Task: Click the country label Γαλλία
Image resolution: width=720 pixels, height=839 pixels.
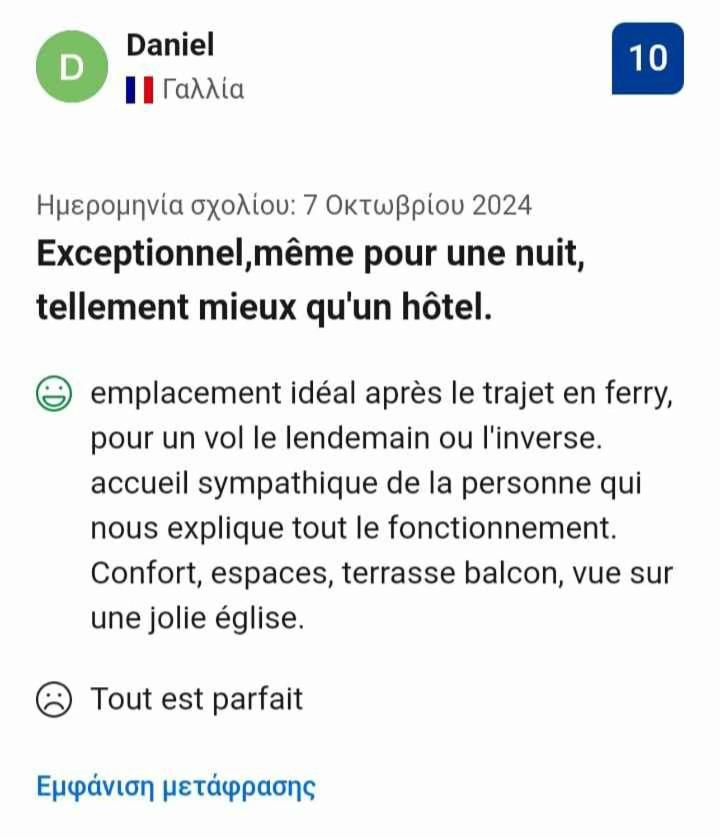Action: (x=203, y=89)
